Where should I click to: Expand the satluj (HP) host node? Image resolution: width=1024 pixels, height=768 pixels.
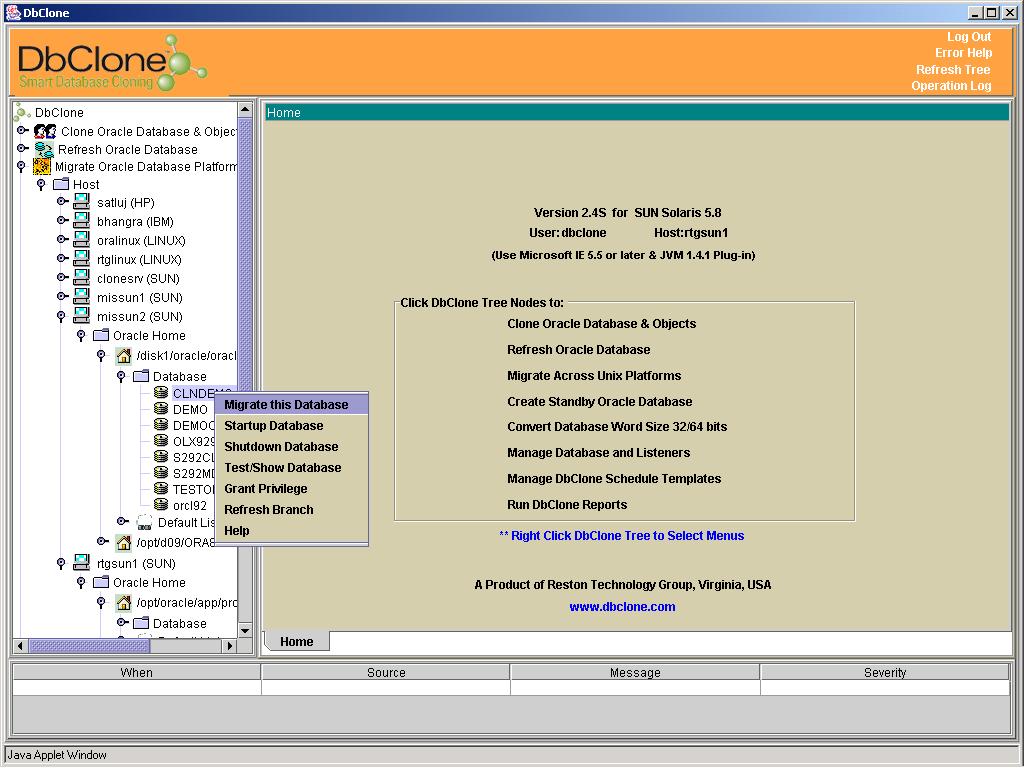(63, 201)
